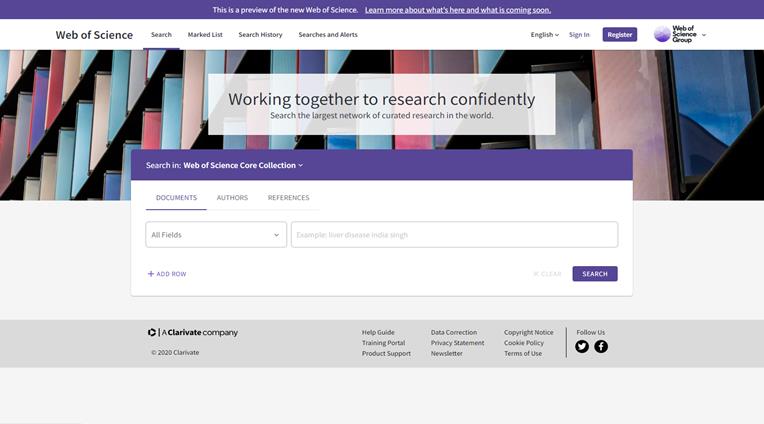764x424 pixels.
Task: Expand Web of Science Core Collection selector
Action: pyautogui.click(x=243, y=165)
